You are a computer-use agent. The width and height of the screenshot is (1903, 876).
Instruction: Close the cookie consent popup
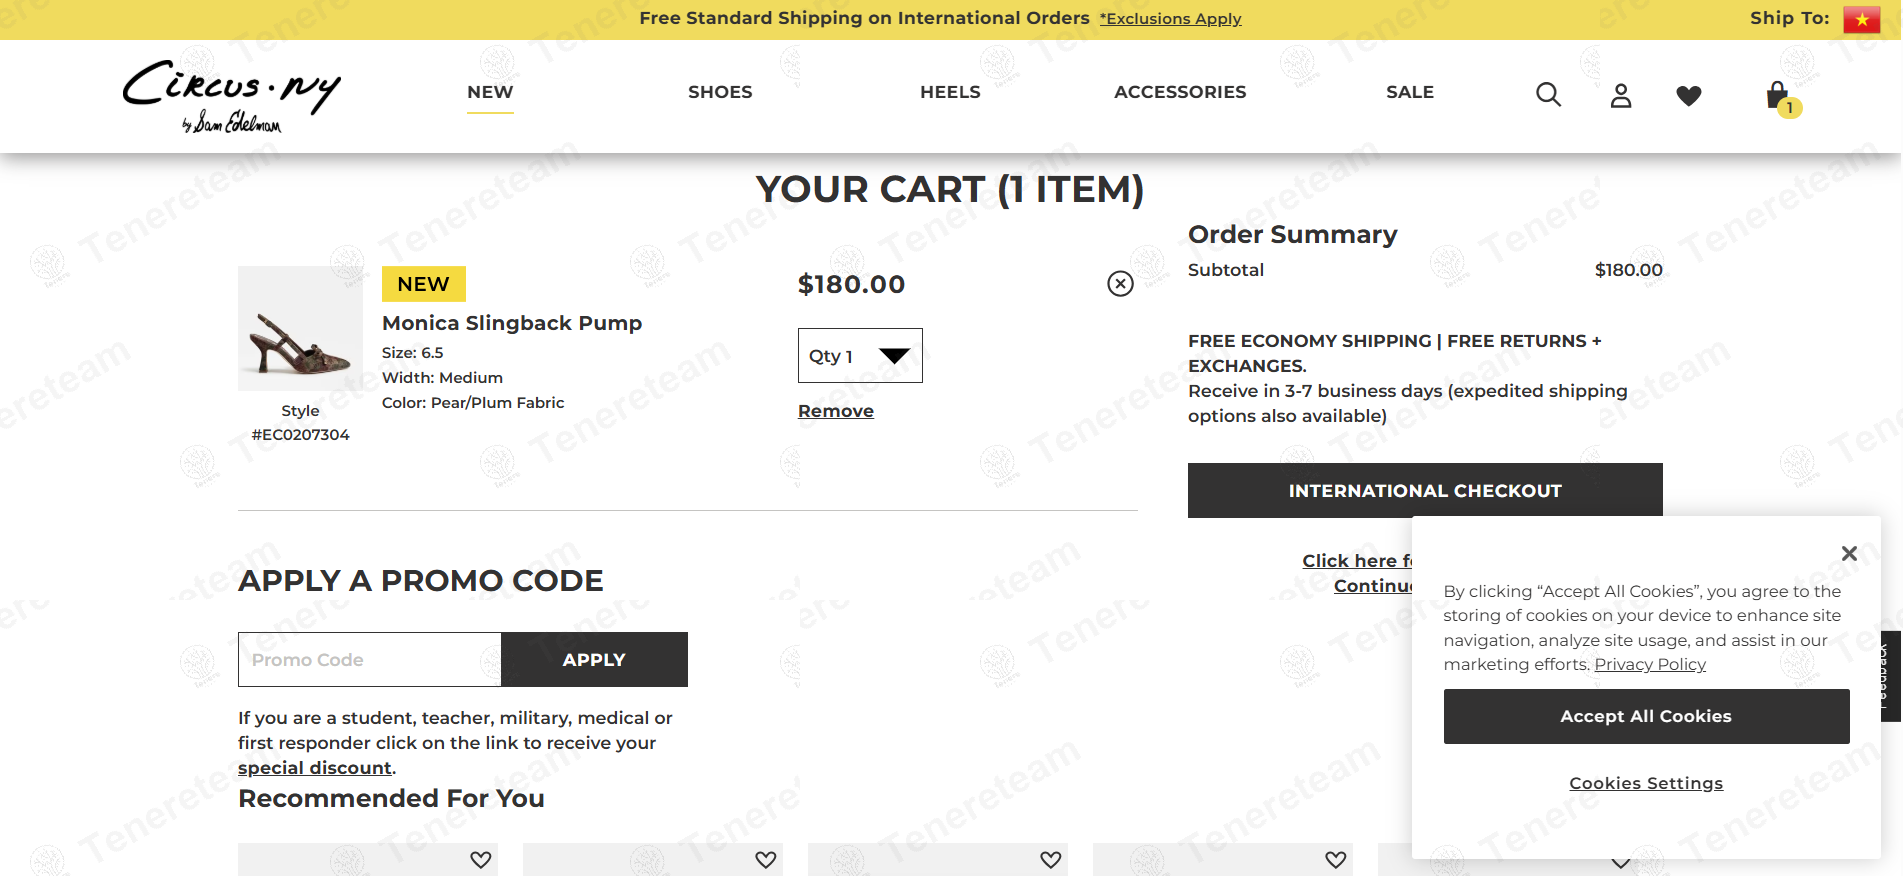(1849, 553)
